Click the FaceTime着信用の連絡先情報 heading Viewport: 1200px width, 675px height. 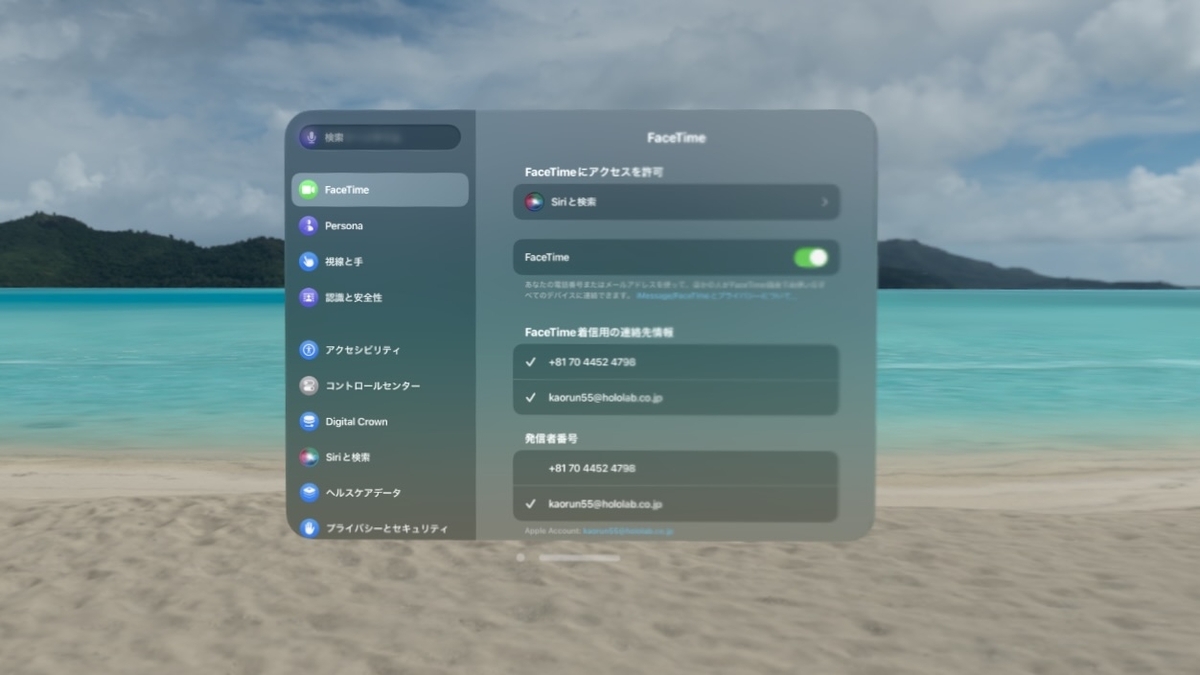point(599,332)
